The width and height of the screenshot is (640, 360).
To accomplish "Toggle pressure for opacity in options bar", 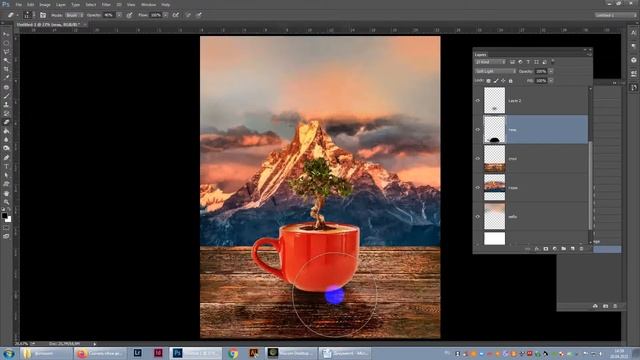I will 129,15.
